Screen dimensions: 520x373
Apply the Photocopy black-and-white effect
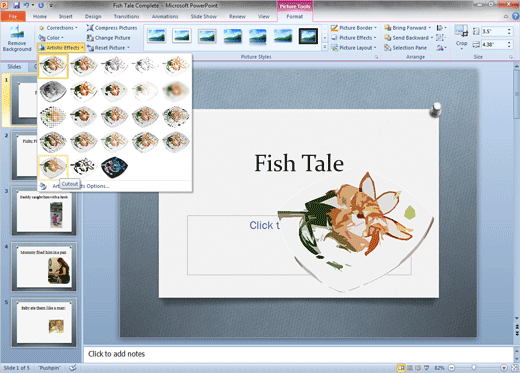click(x=84, y=167)
